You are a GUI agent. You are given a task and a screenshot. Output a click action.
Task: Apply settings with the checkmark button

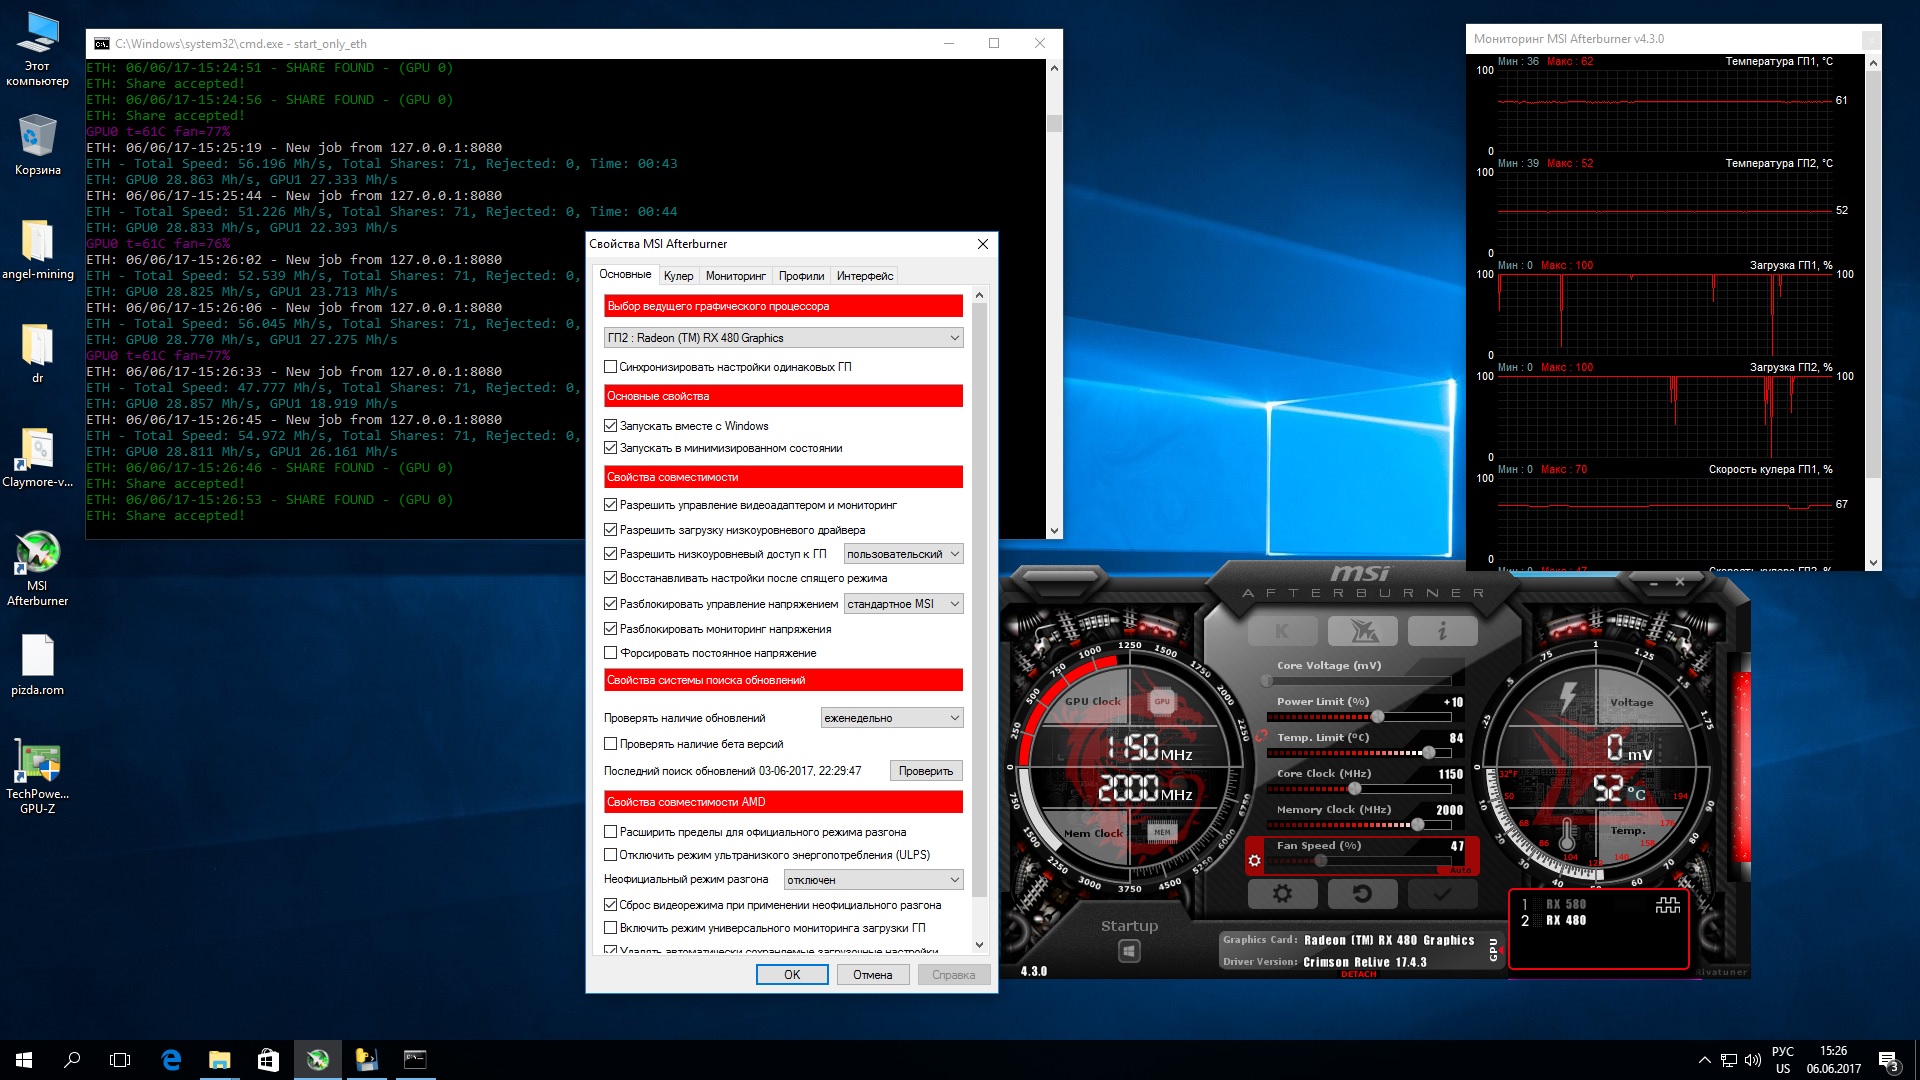point(1442,893)
